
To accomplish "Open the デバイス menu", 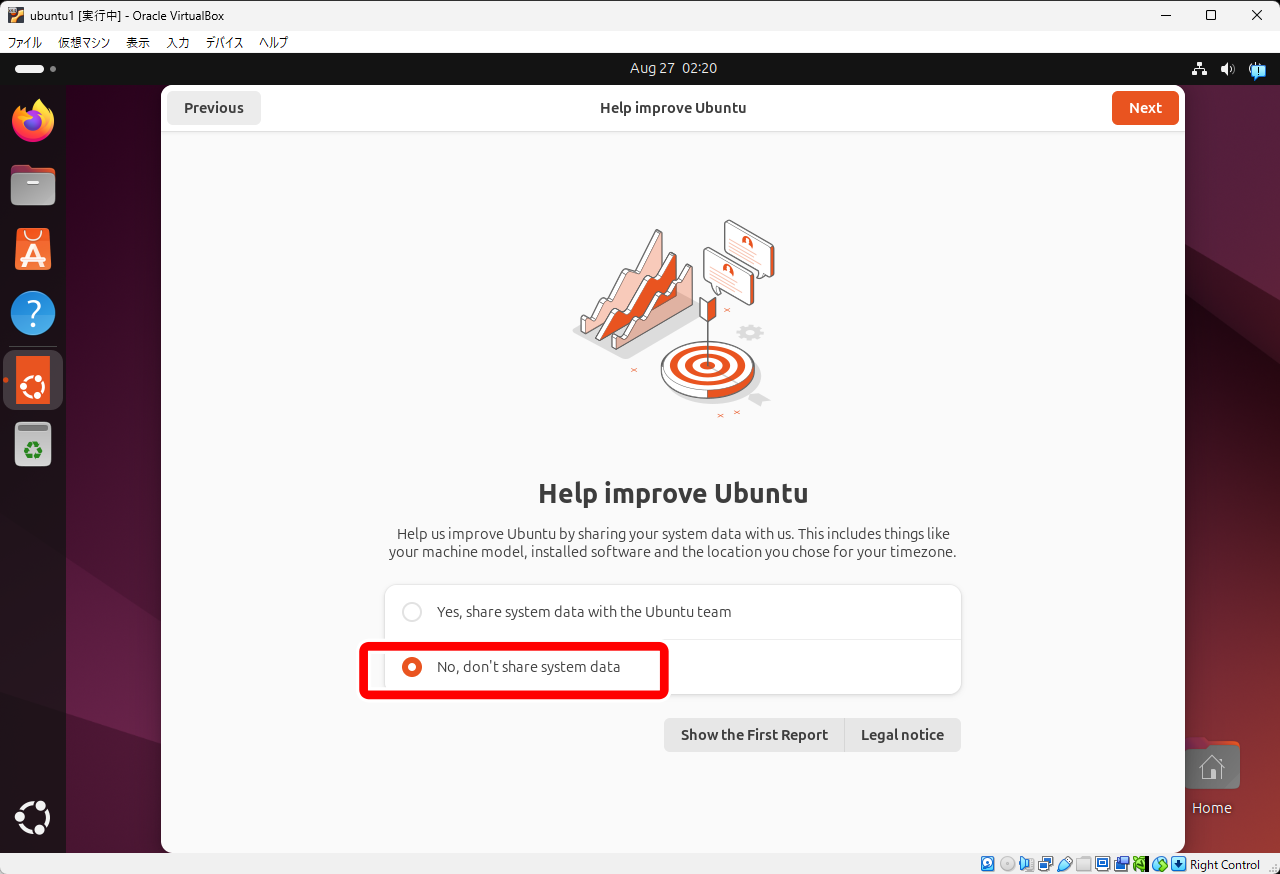I will click(225, 42).
